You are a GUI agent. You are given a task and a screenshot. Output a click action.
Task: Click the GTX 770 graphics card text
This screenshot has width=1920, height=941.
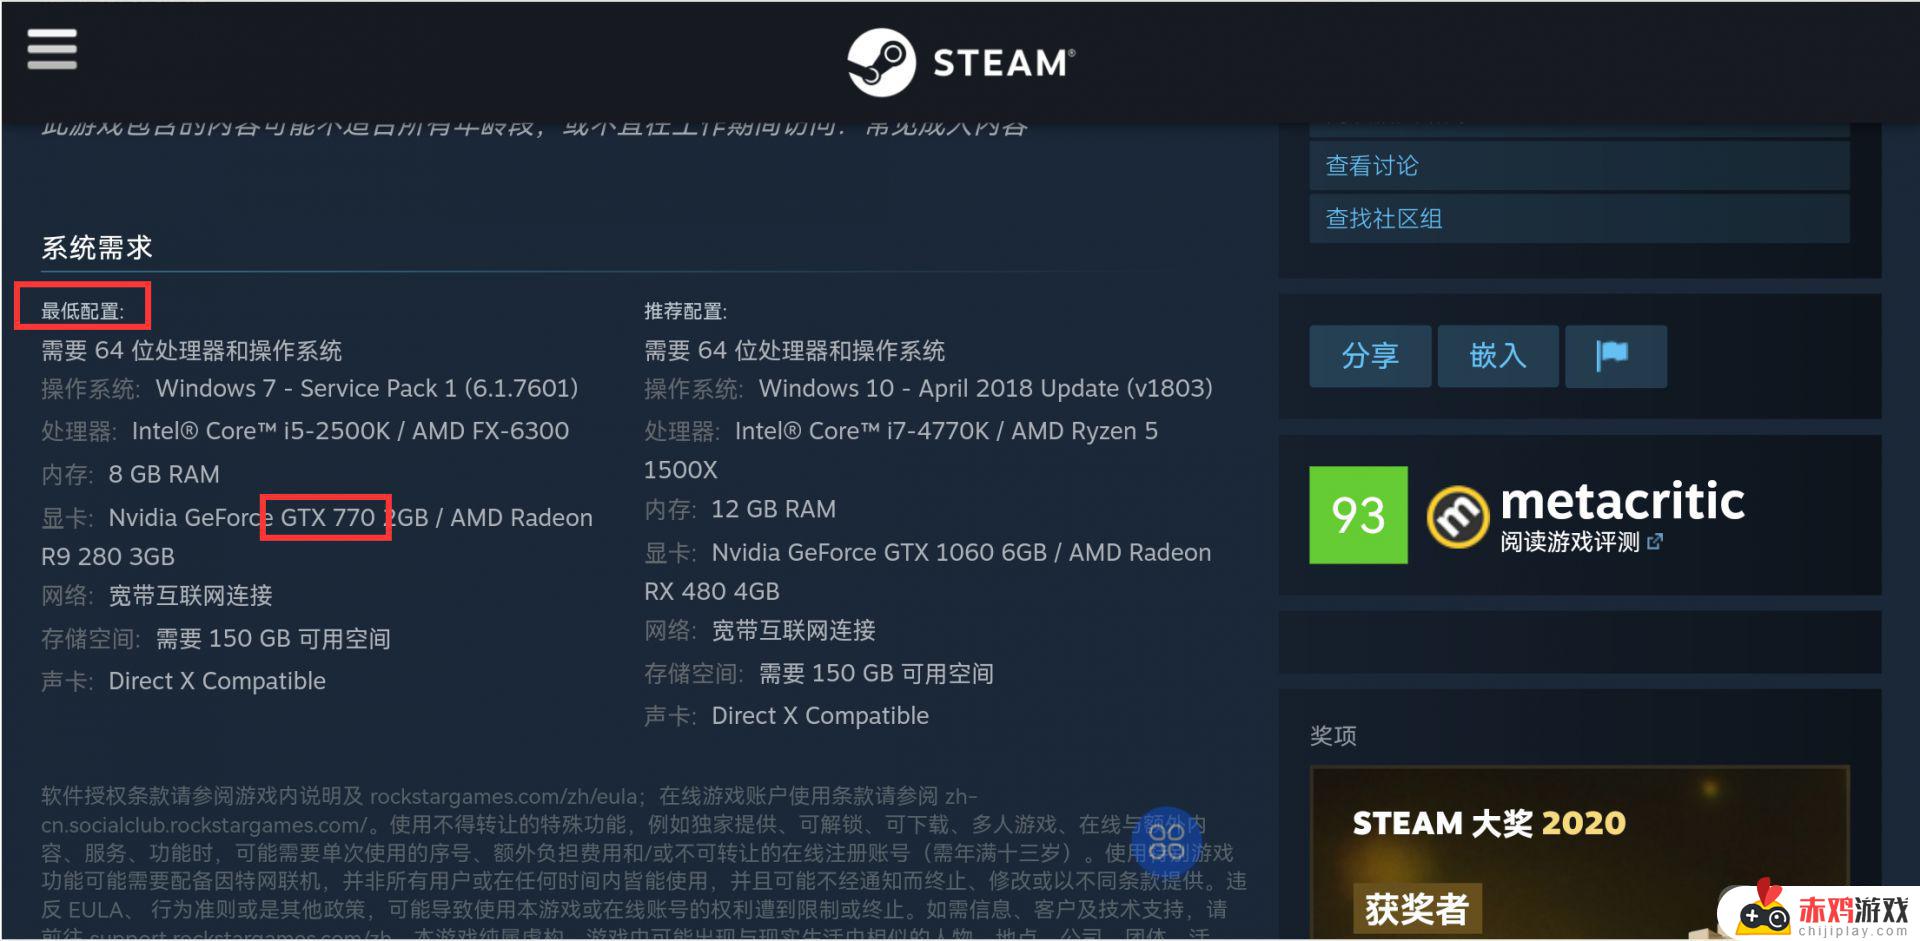pyautogui.click(x=327, y=517)
